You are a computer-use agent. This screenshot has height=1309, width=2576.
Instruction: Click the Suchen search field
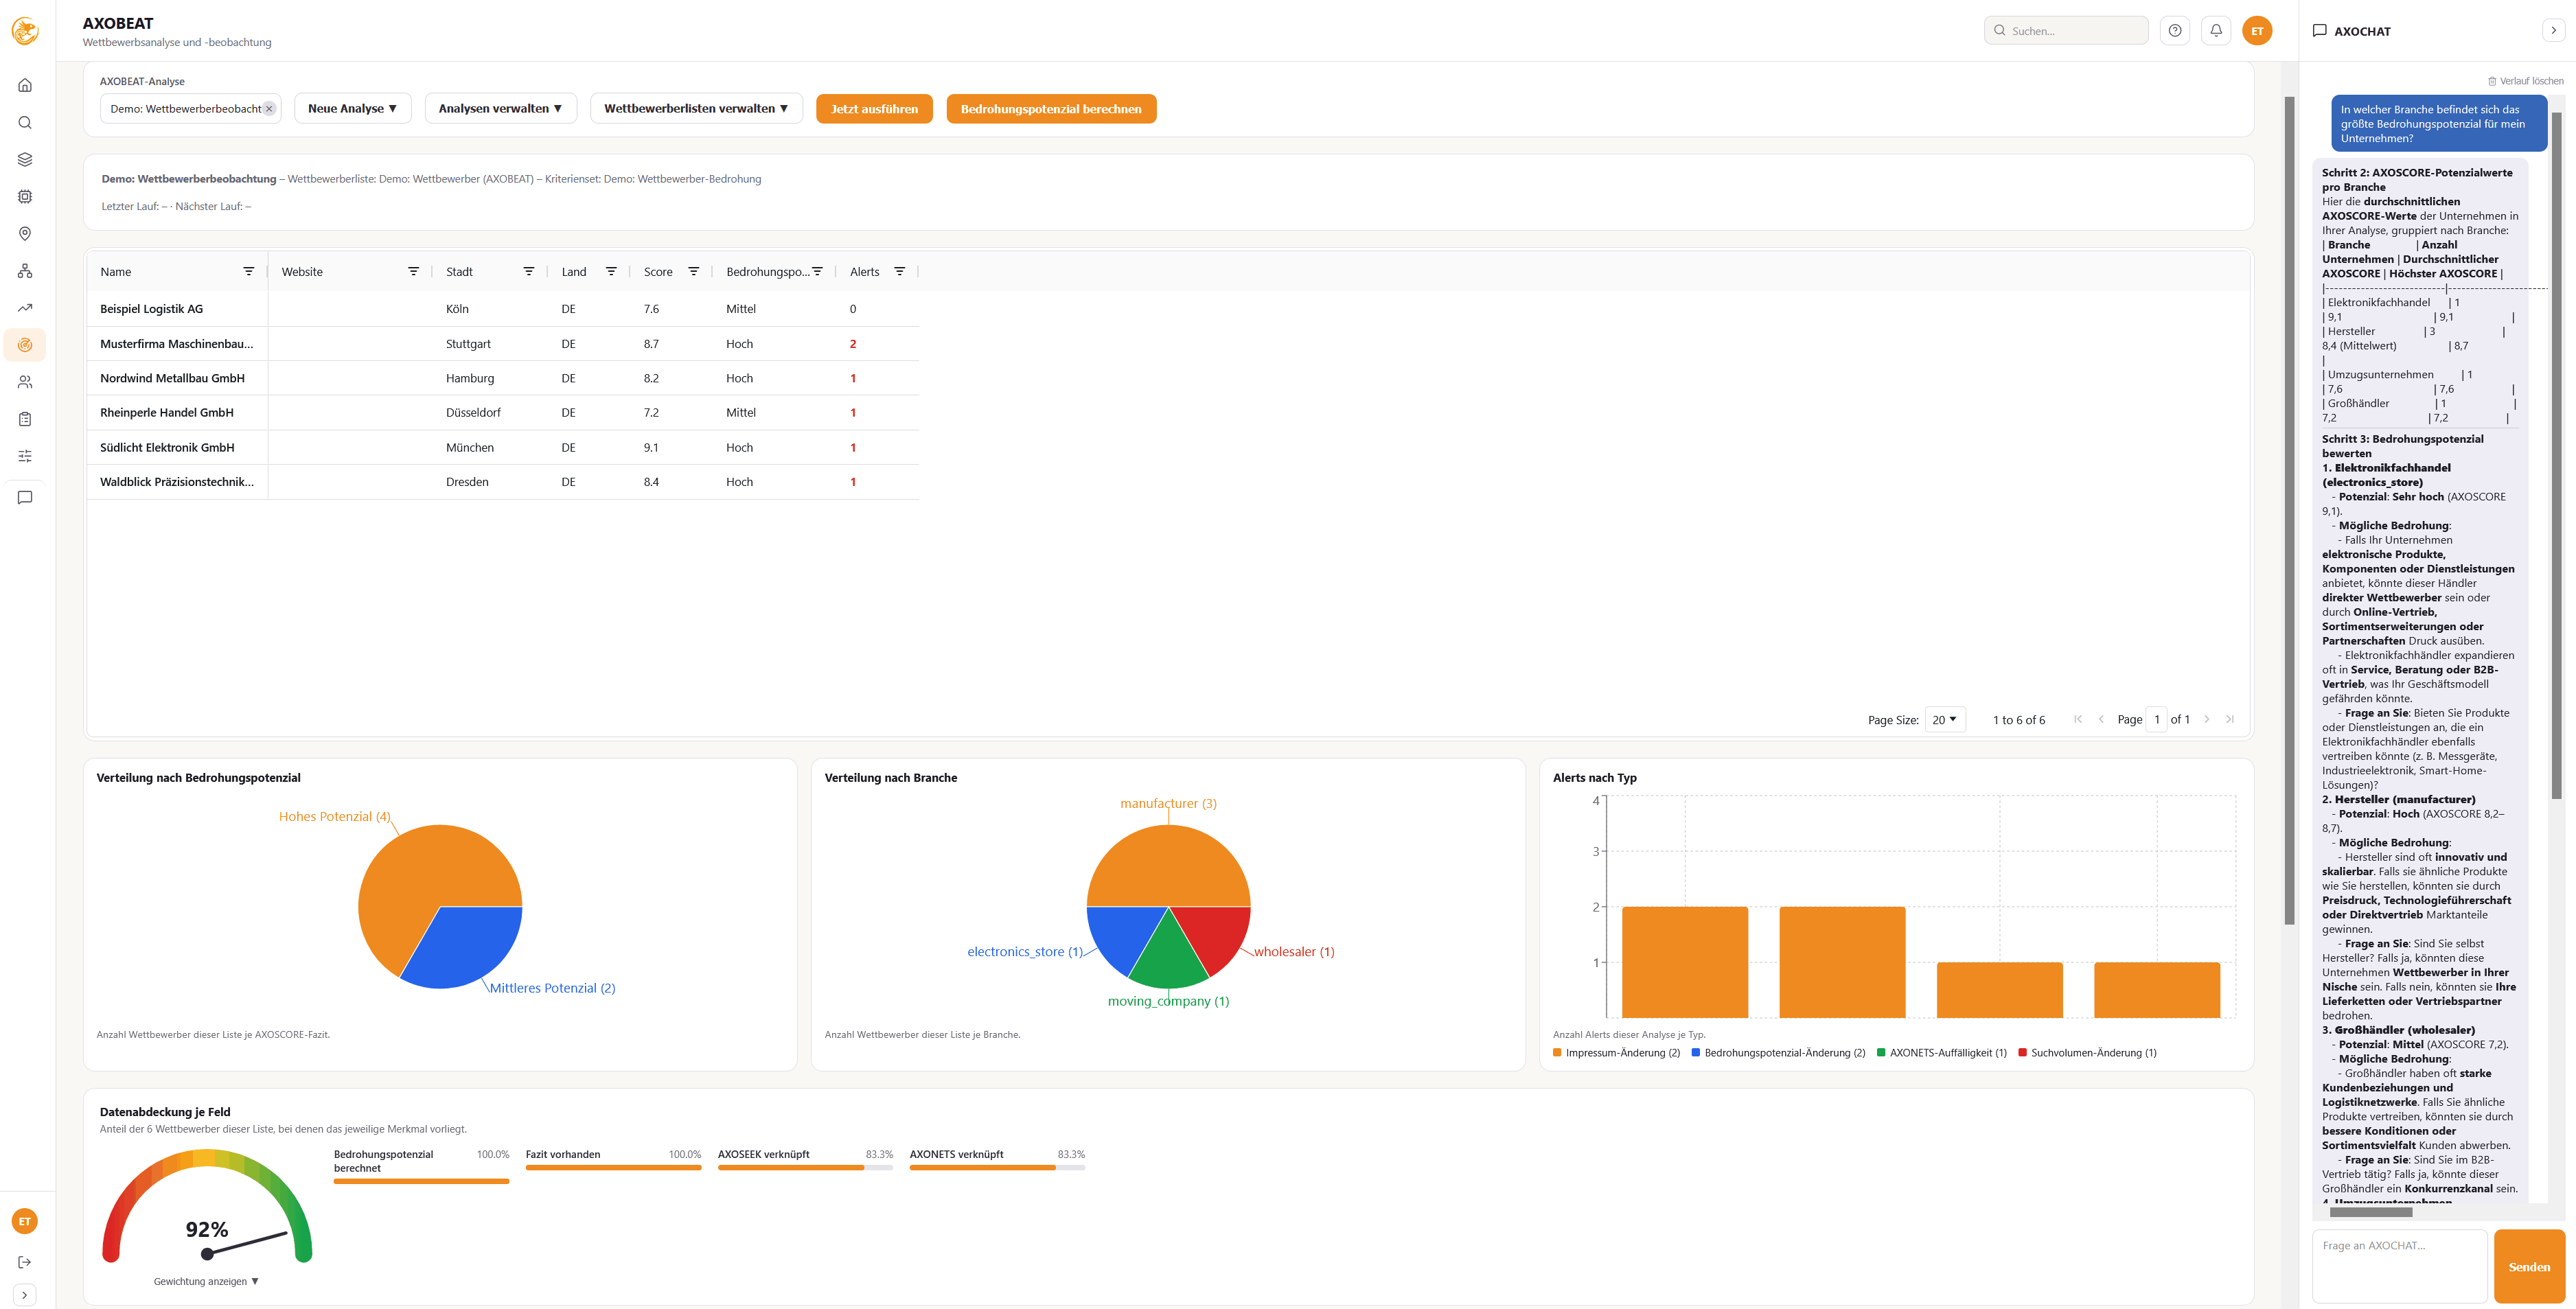(2066, 31)
